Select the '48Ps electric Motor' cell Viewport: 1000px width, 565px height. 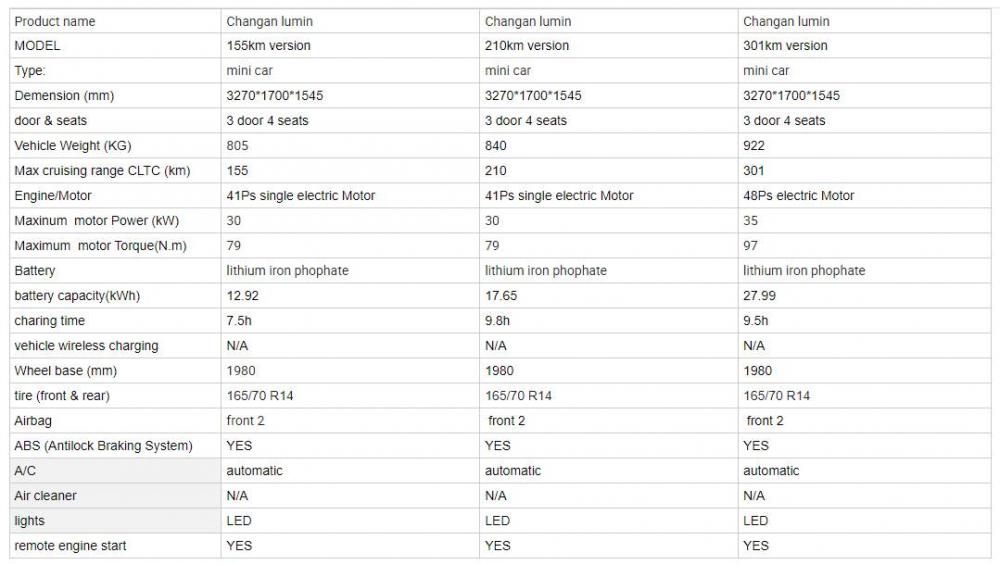[x=799, y=196]
